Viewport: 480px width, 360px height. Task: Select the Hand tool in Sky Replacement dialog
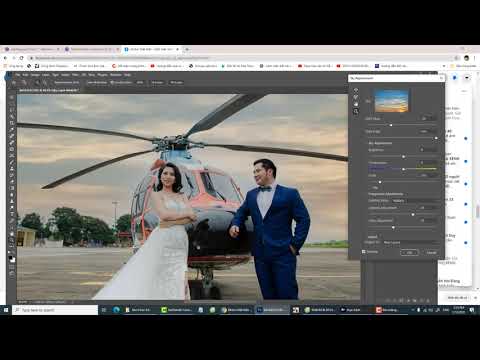click(356, 104)
